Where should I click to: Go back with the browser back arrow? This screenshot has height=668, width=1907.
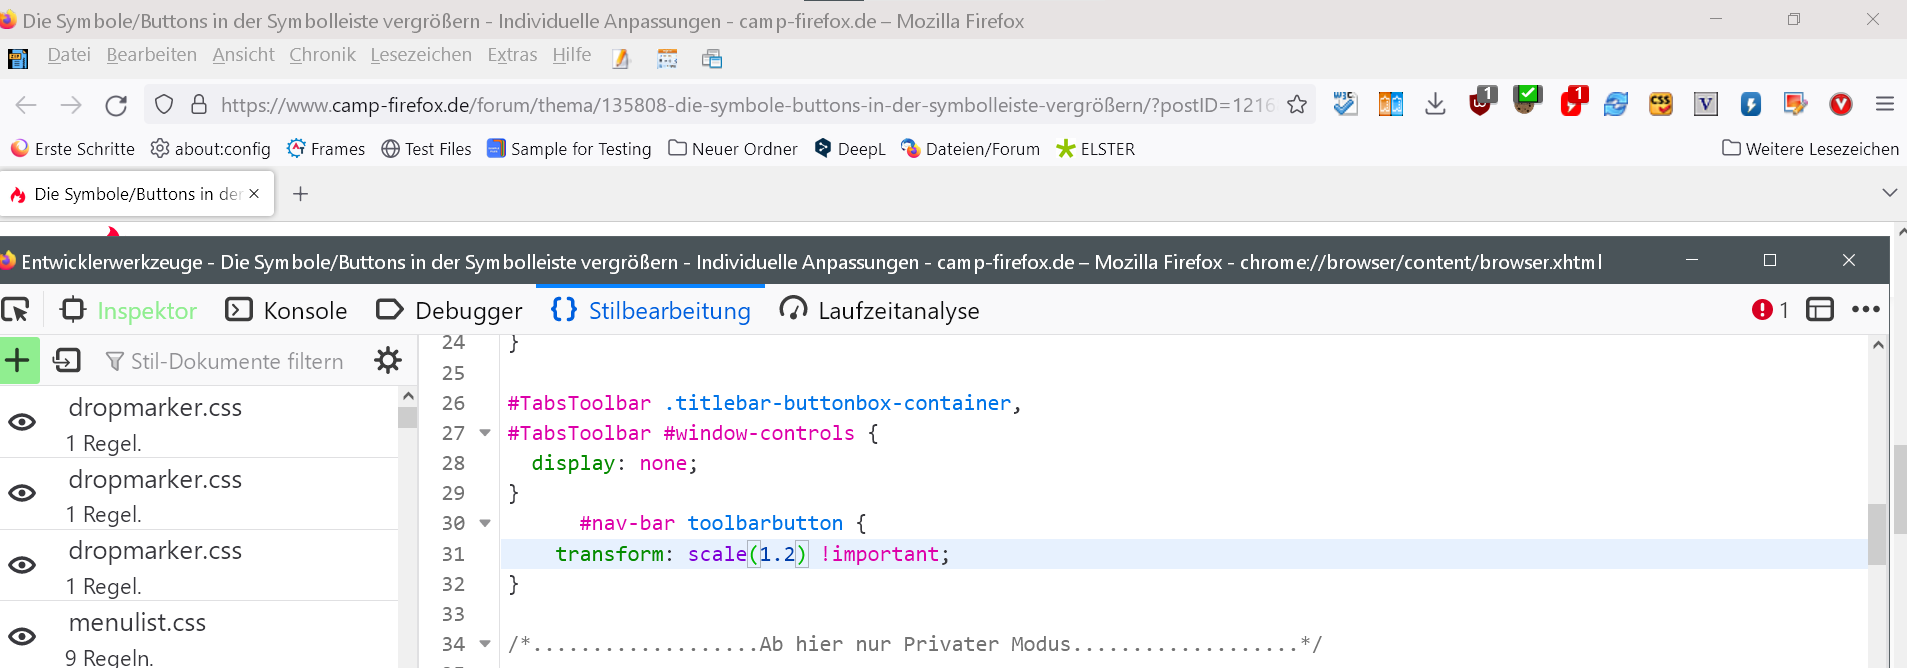click(x=26, y=105)
